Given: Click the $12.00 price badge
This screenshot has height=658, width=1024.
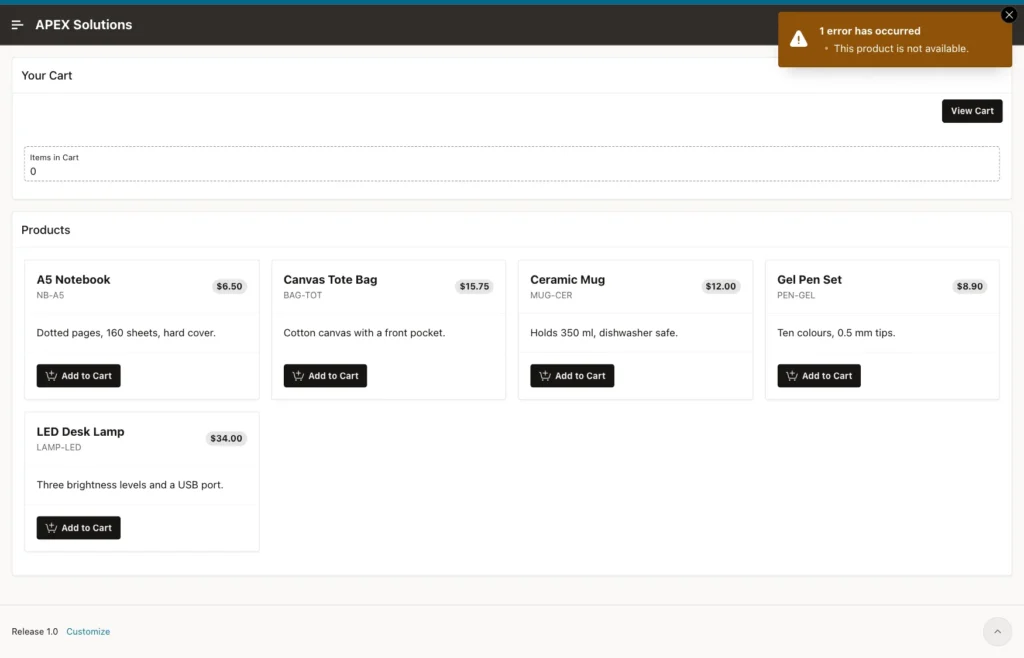Looking at the screenshot, I should [720, 286].
